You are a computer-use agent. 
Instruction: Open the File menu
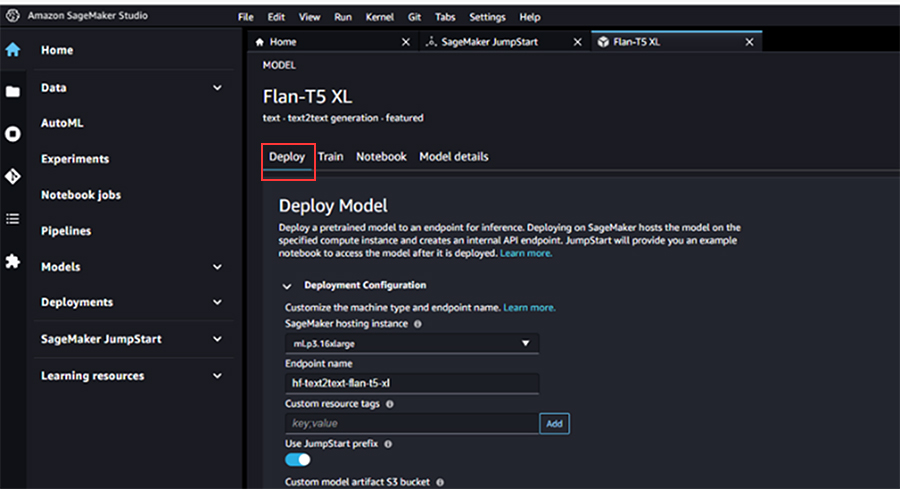click(x=246, y=17)
